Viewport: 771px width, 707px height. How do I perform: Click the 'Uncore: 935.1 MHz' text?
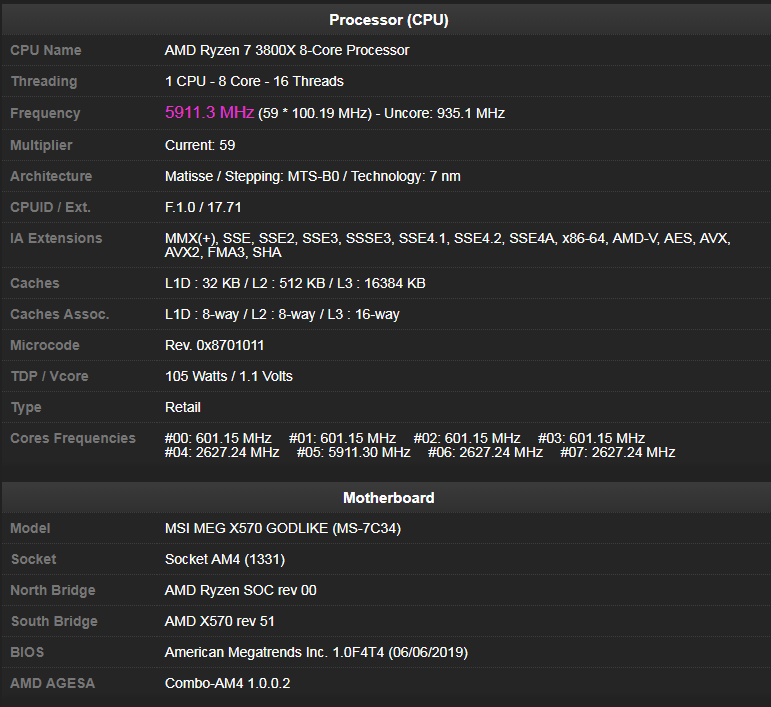tap(444, 114)
